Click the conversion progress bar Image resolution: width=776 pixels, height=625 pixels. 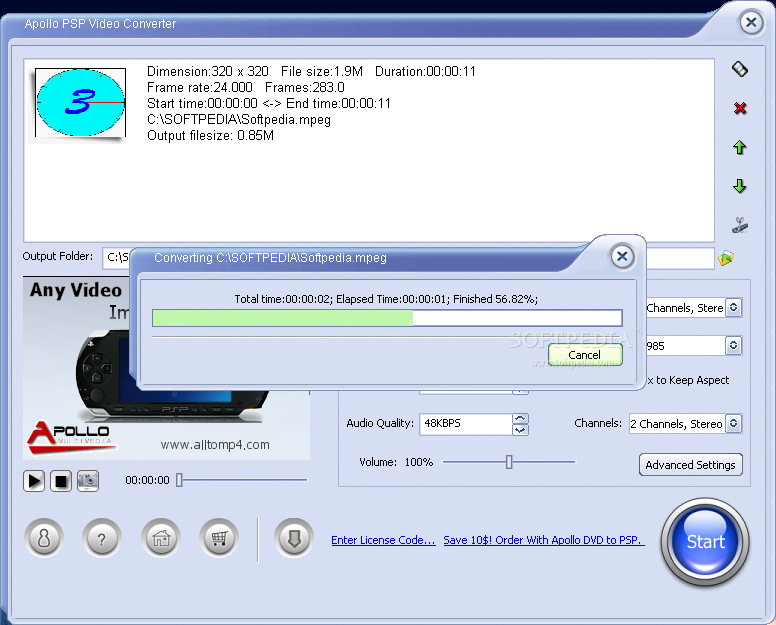387,318
